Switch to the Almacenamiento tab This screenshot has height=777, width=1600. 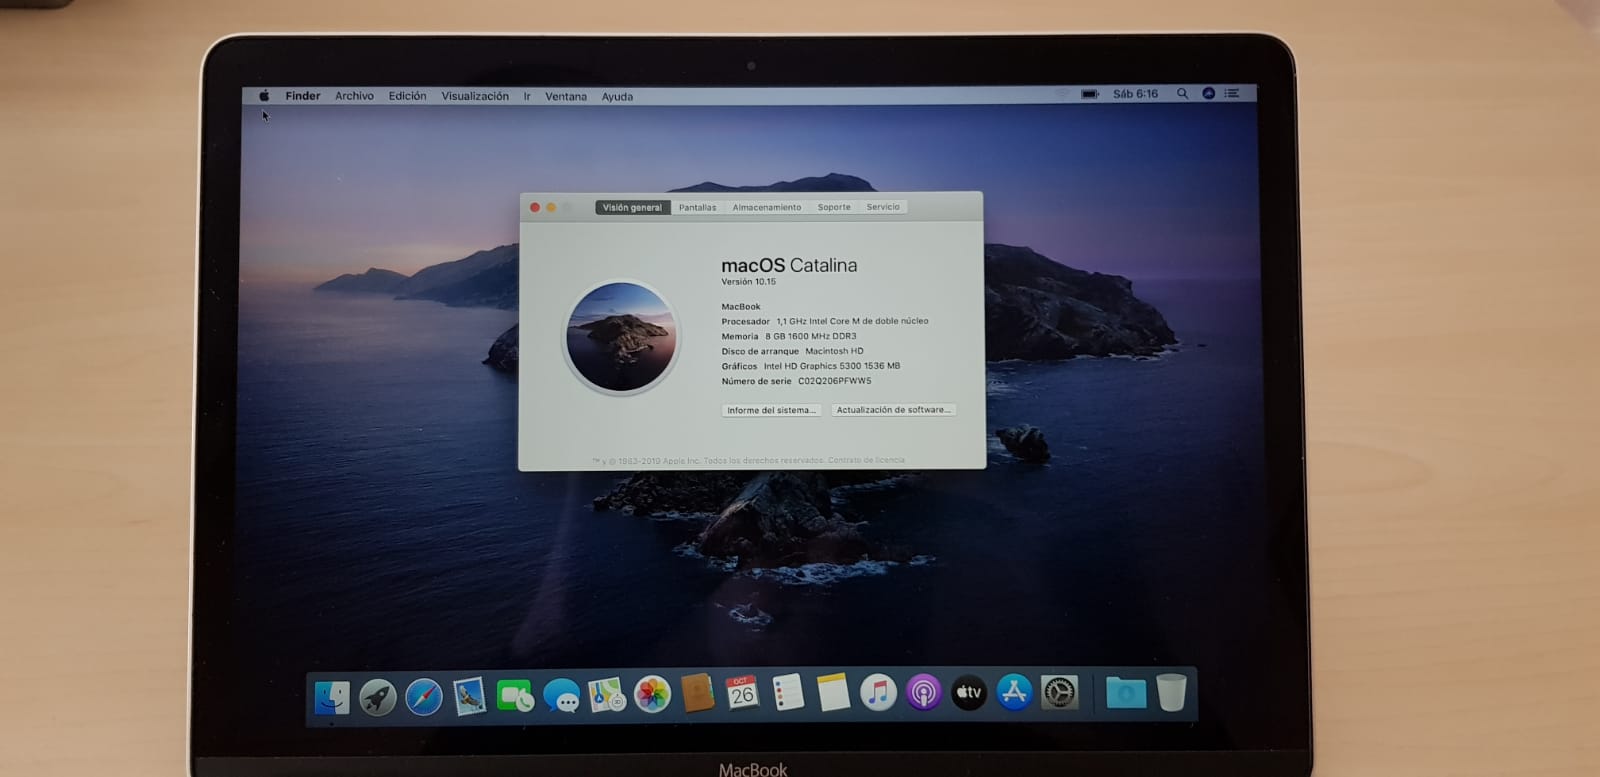[767, 207]
